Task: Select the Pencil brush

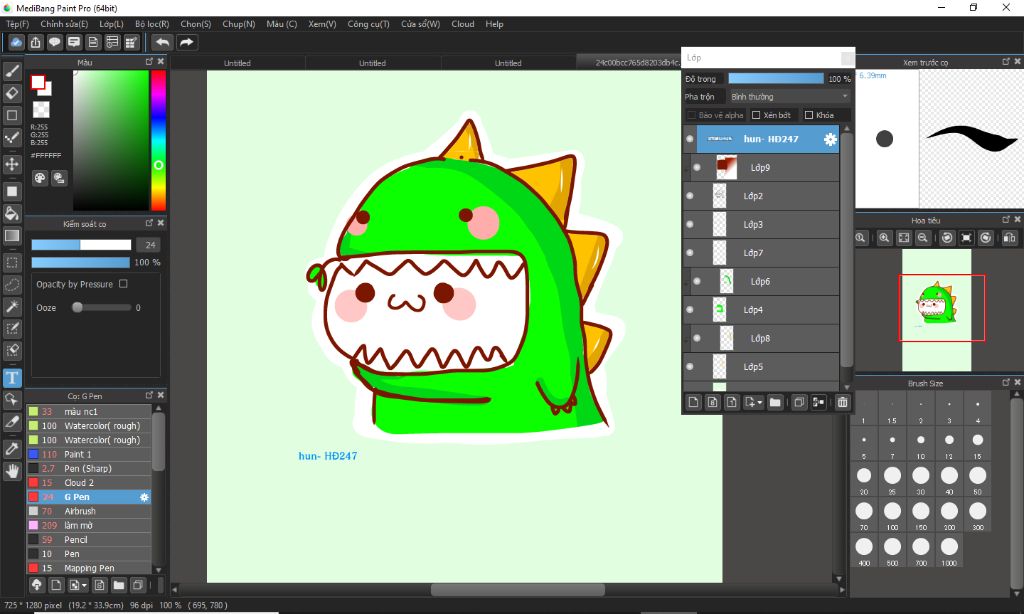Action: click(89, 540)
